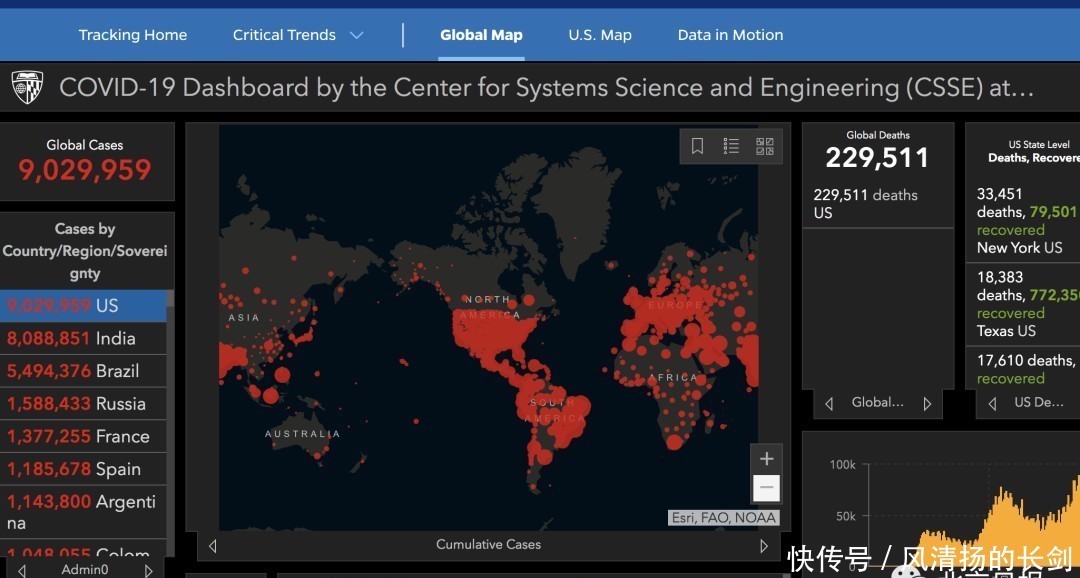Click the 100k axis label on chart
Screen dimensions: 1080x578
pyautogui.click(x=842, y=465)
